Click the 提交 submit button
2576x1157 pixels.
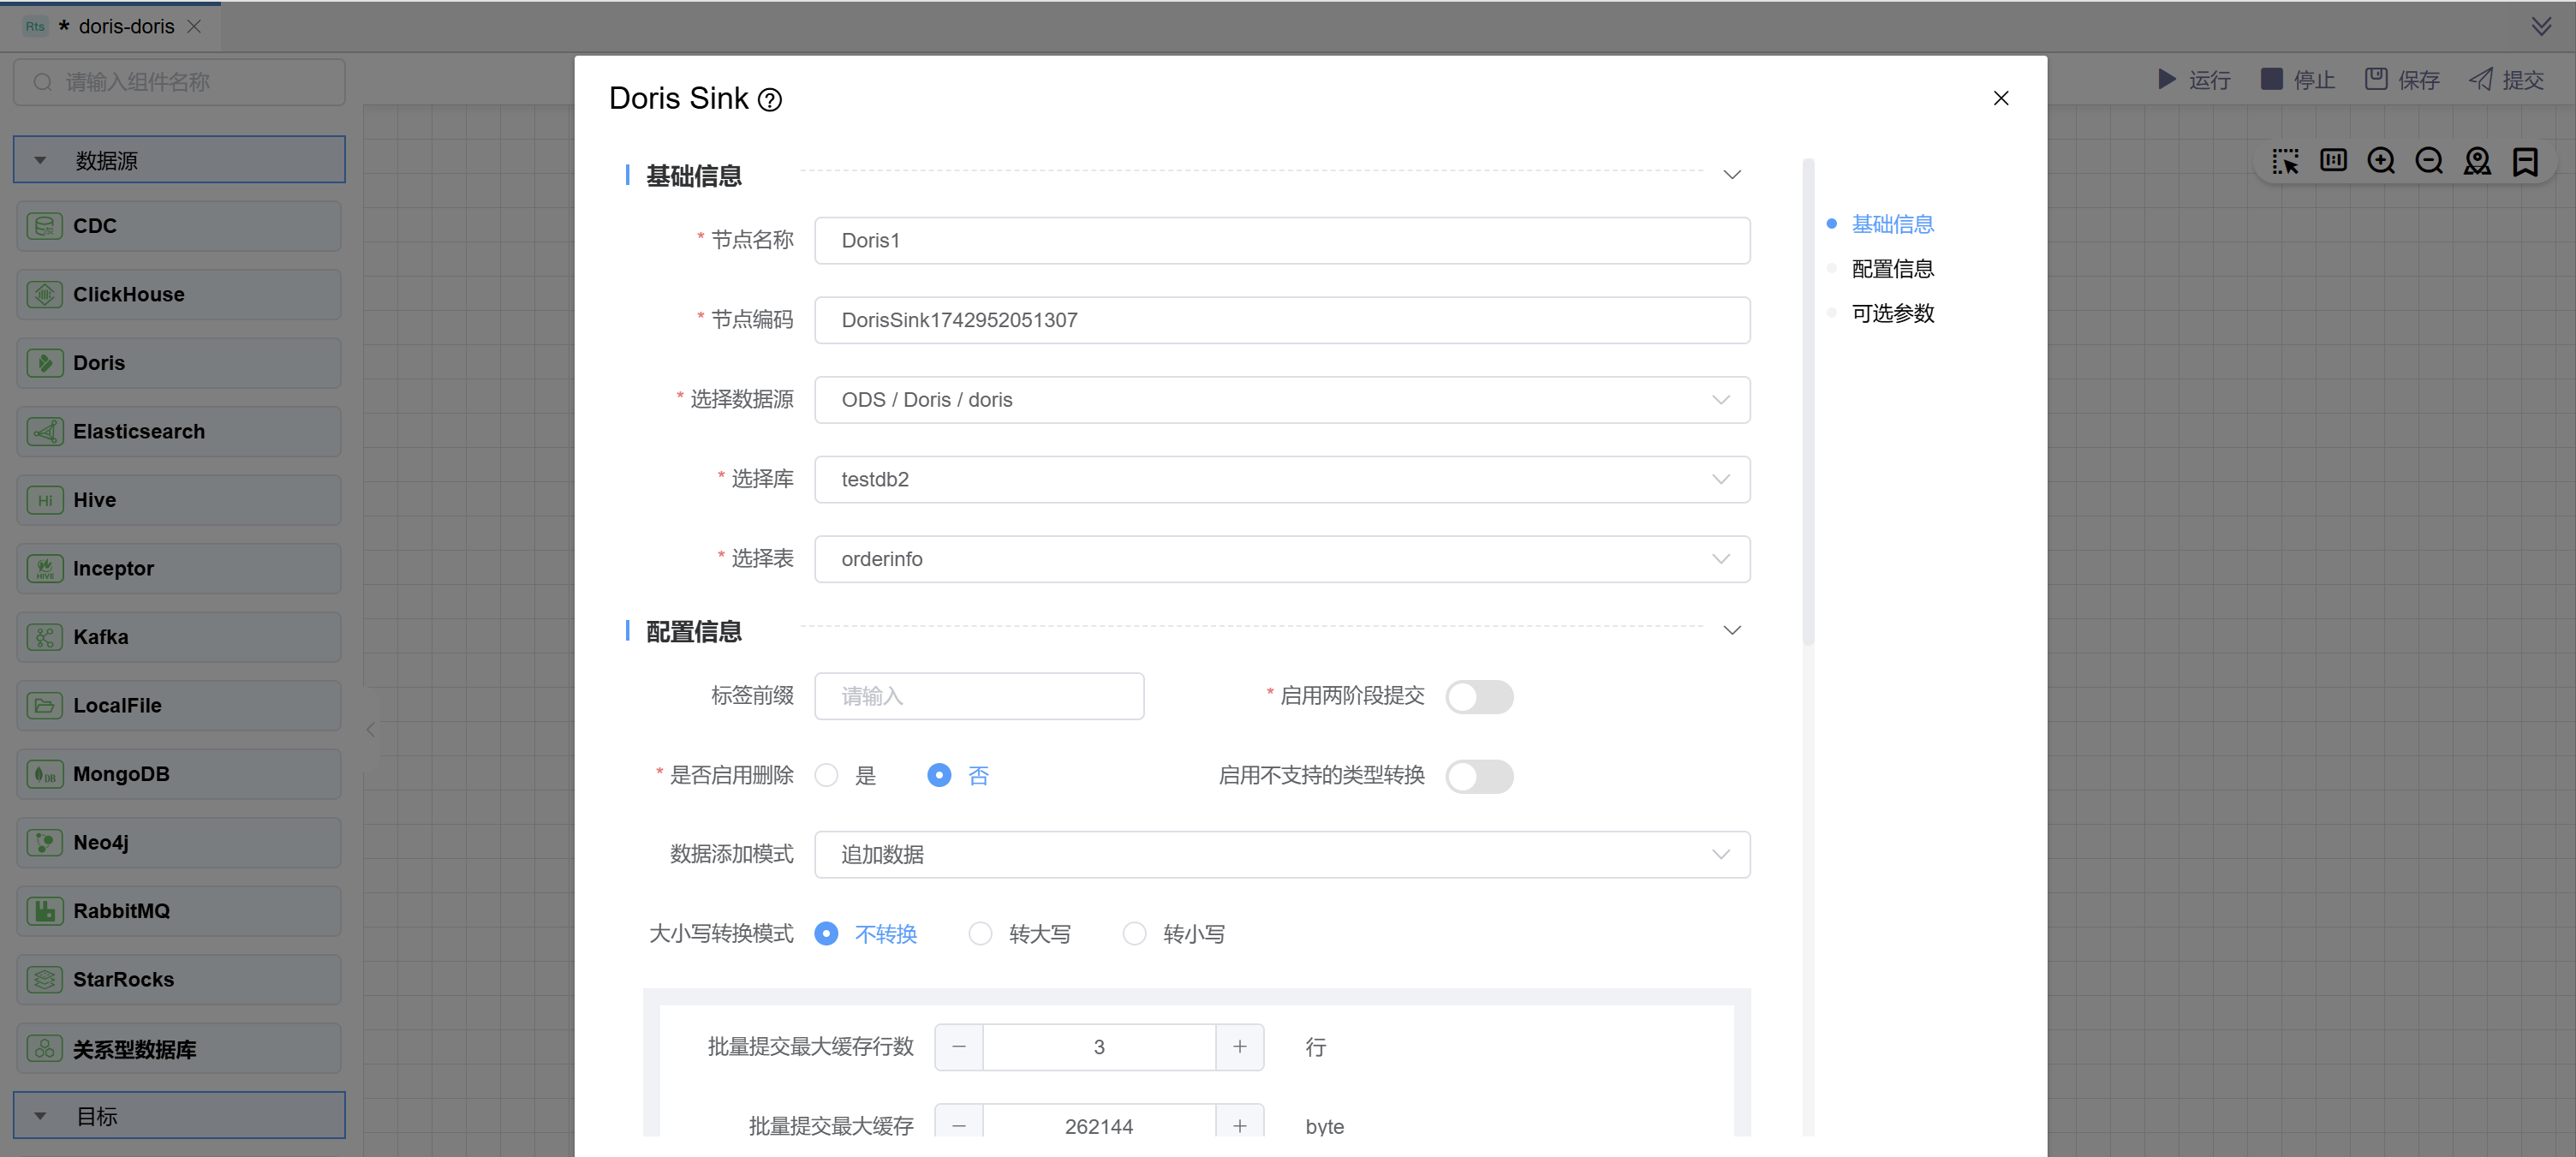click(x=2506, y=80)
